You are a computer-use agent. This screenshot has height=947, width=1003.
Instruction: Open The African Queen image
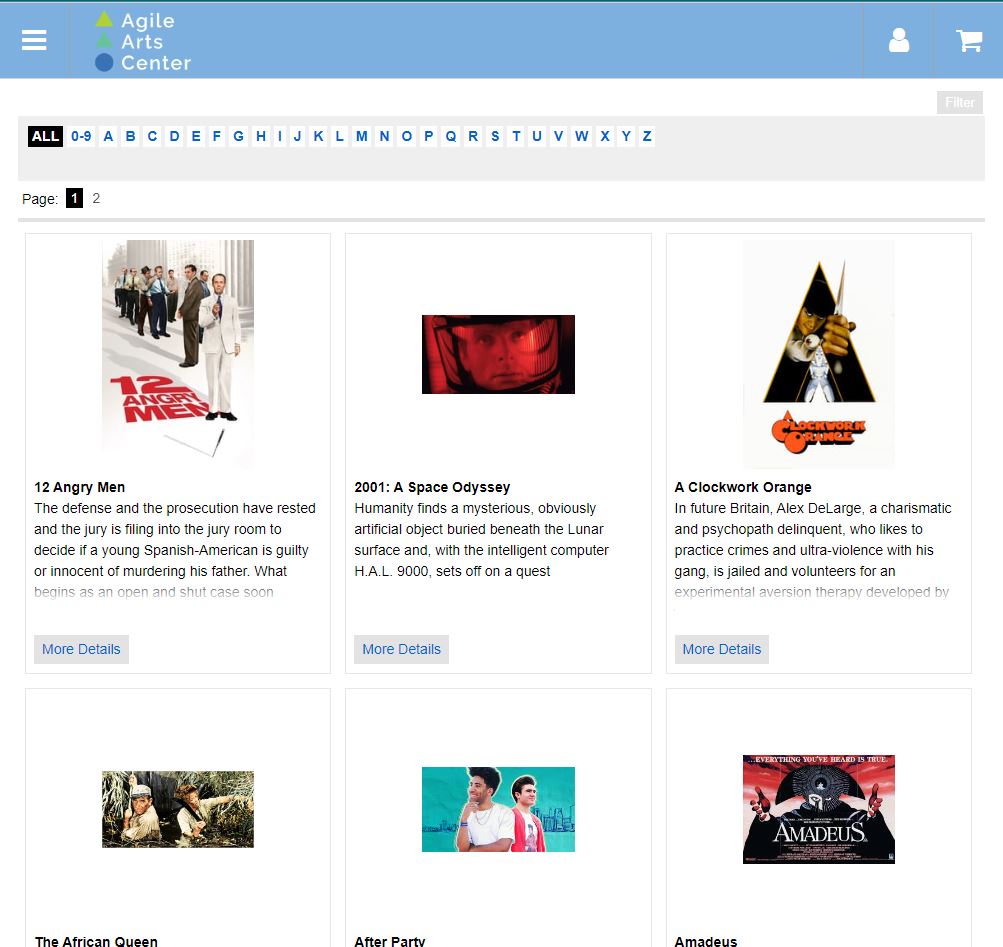[178, 809]
